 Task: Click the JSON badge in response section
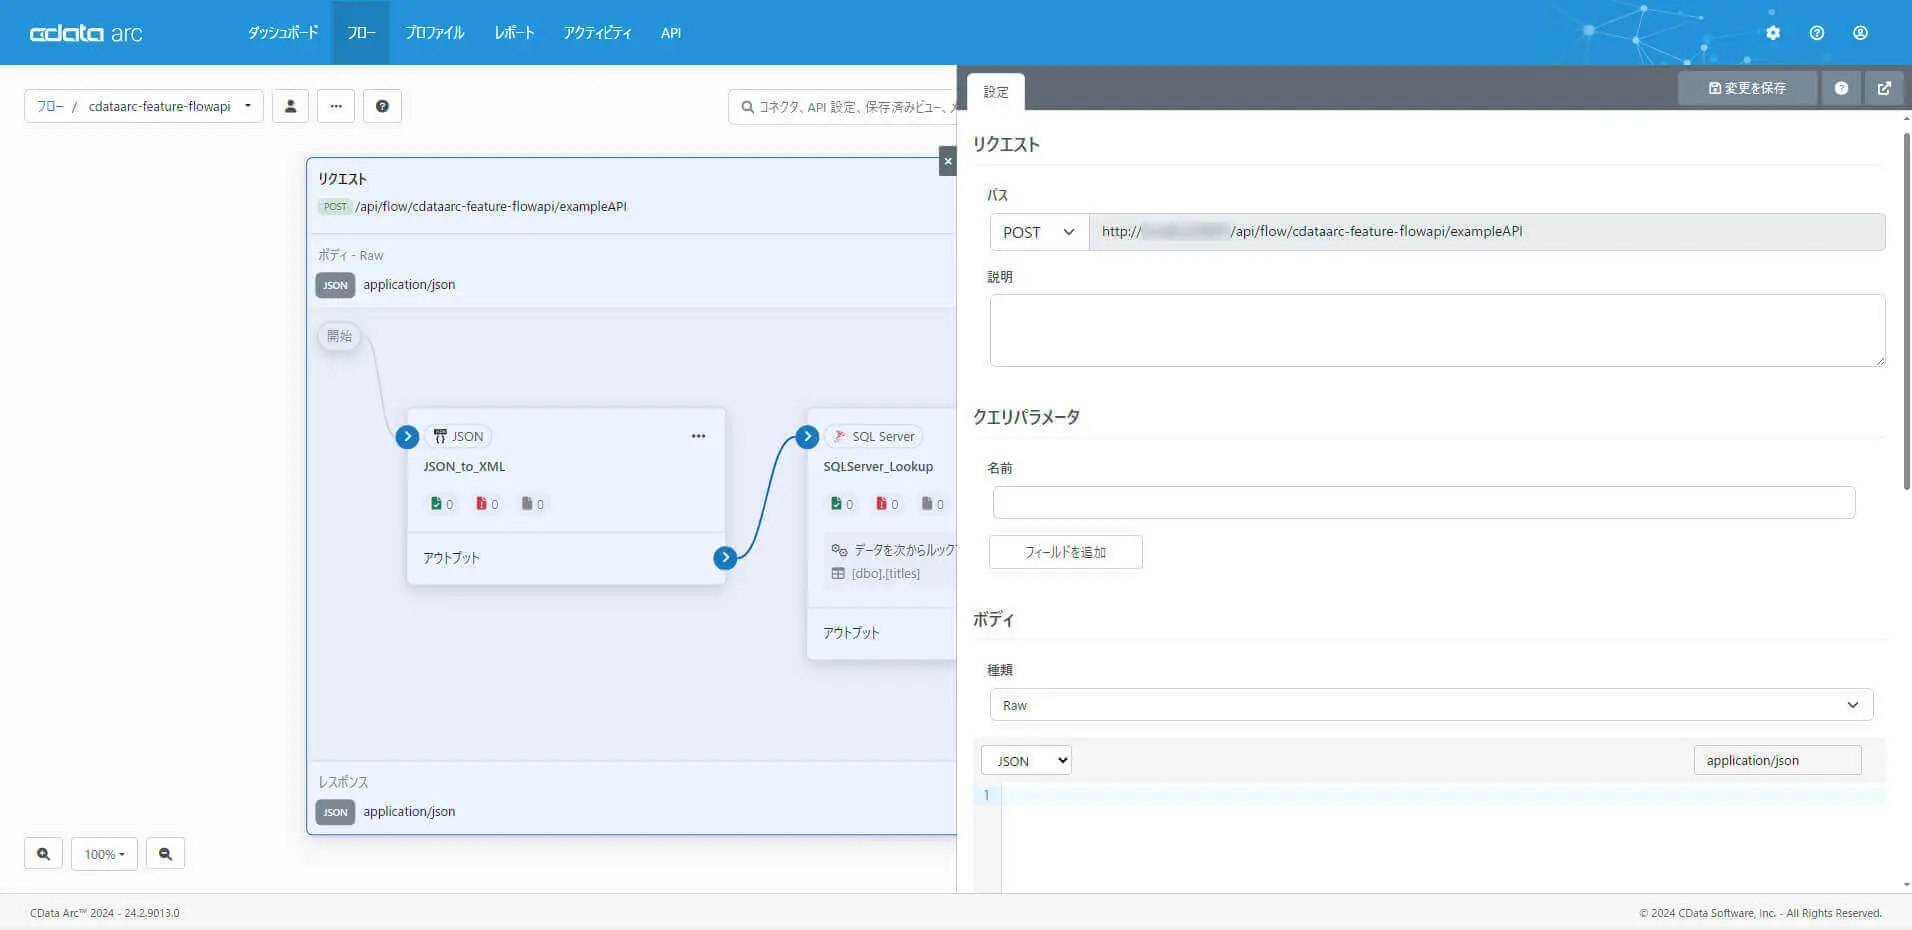335,812
